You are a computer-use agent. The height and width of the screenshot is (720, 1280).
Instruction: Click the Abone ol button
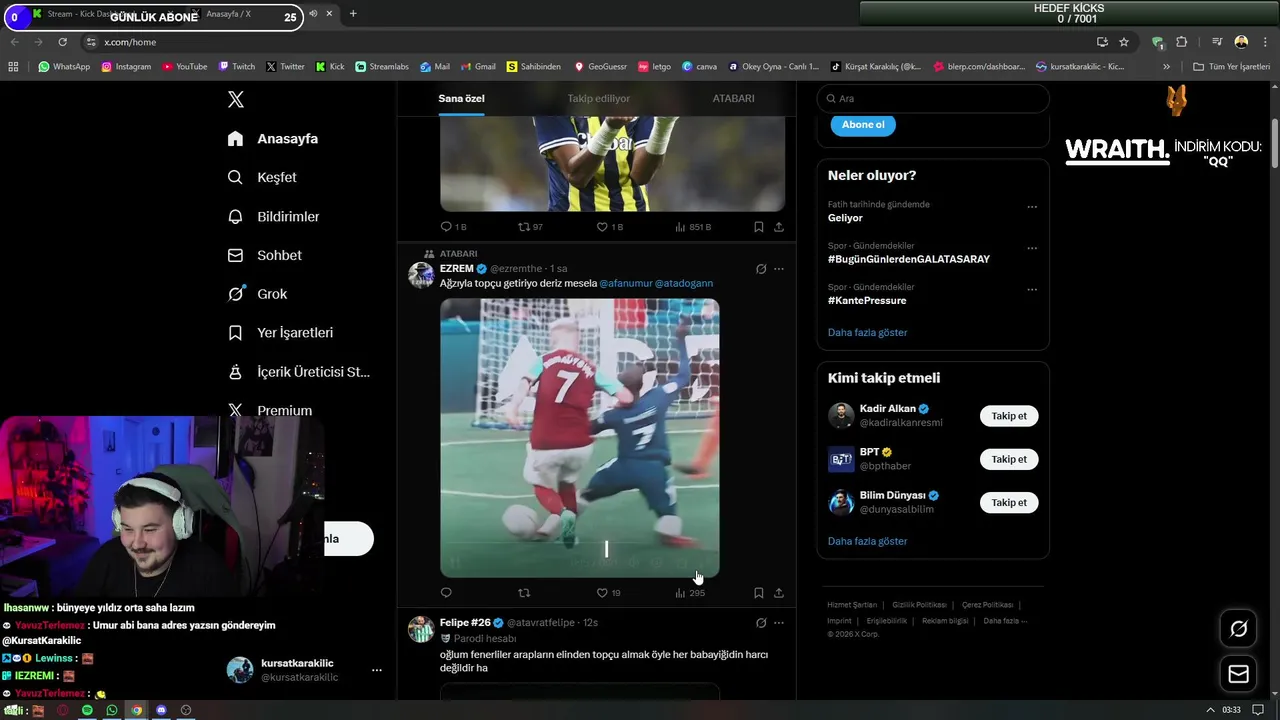coord(863,125)
